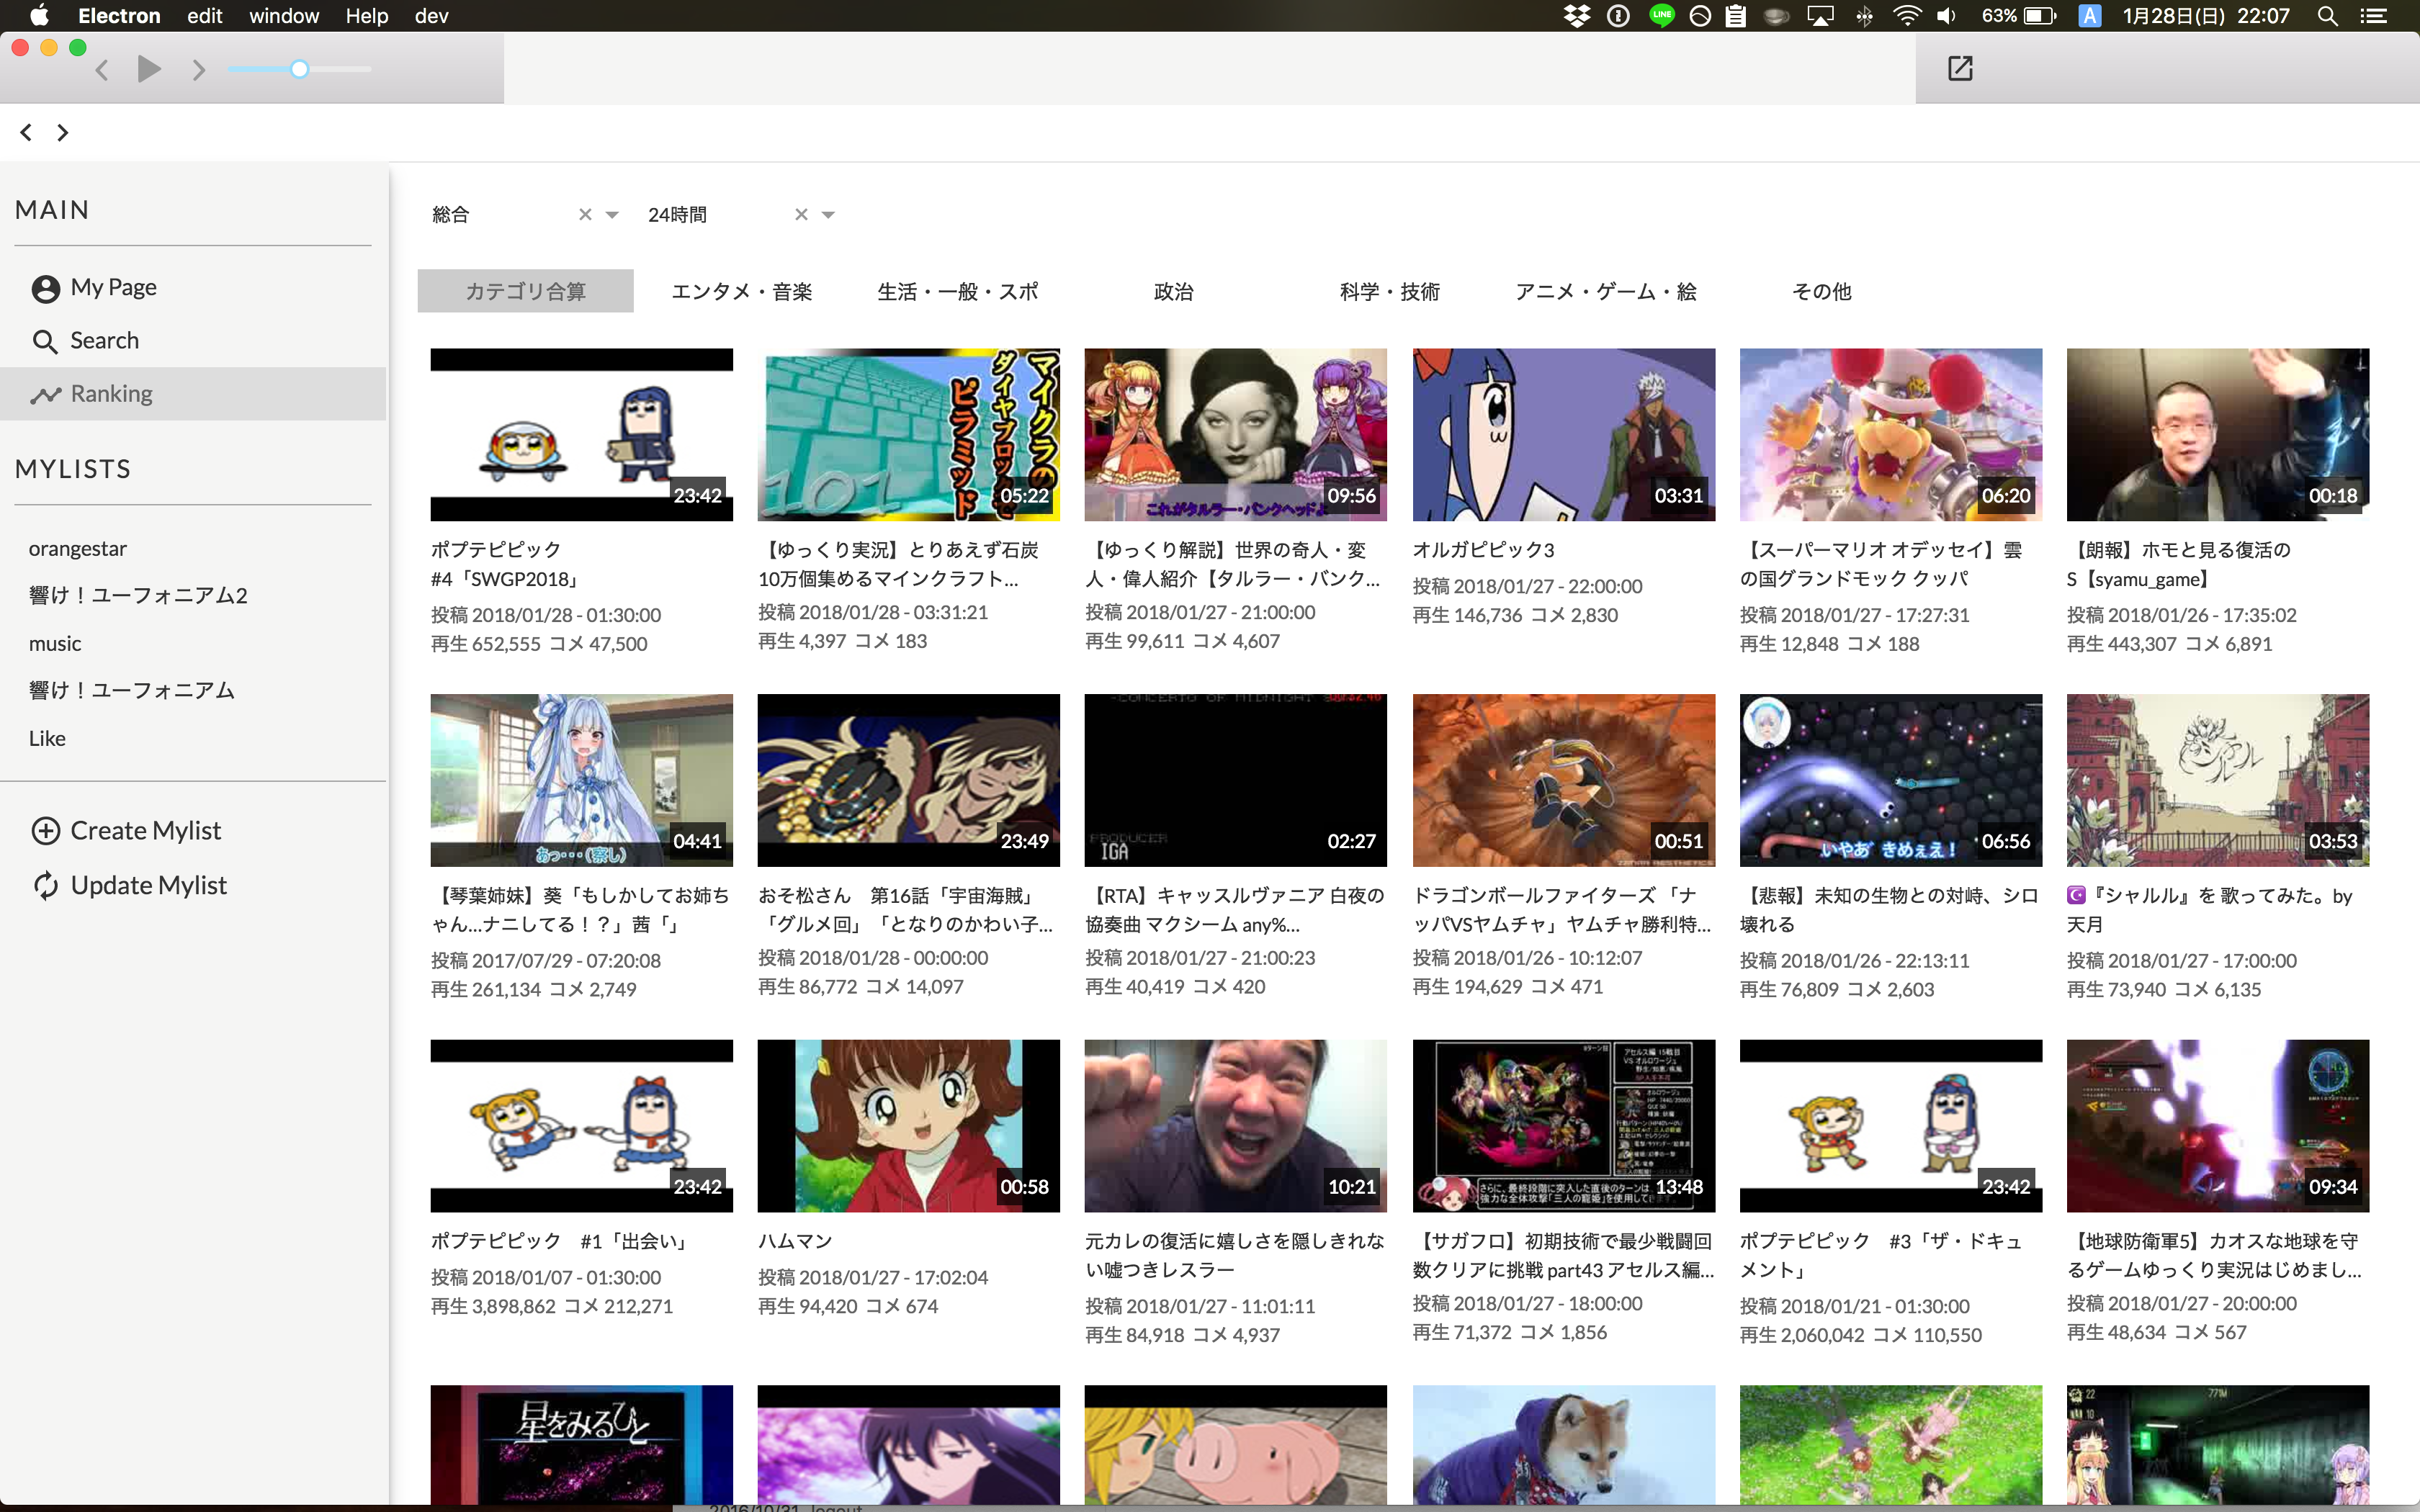Go back with the page navigation arrow
2420x1512 pixels.
point(26,132)
